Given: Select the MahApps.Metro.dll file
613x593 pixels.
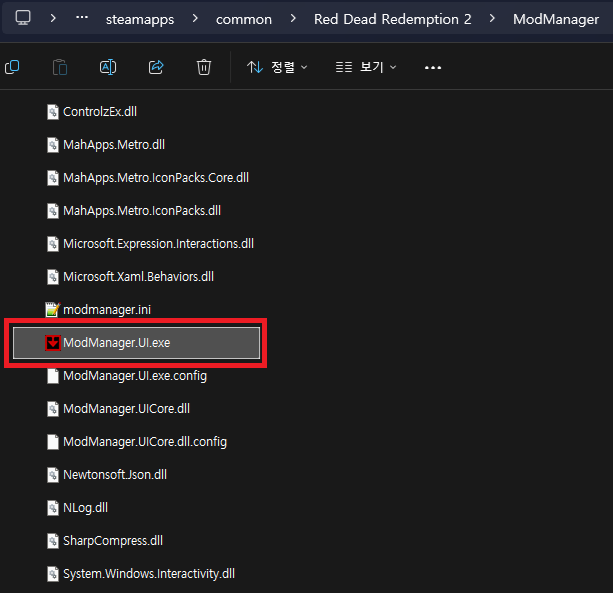Looking at the screenshot, I should [x=114, y=145].
